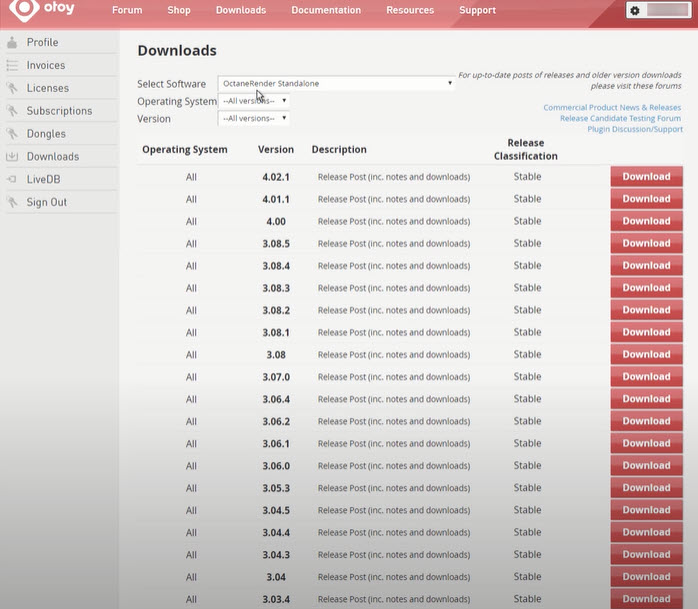The width and height of the screenshot is (698, 609).
Task: Go to Dongles in the sidebar
Action: pos(46,134)
